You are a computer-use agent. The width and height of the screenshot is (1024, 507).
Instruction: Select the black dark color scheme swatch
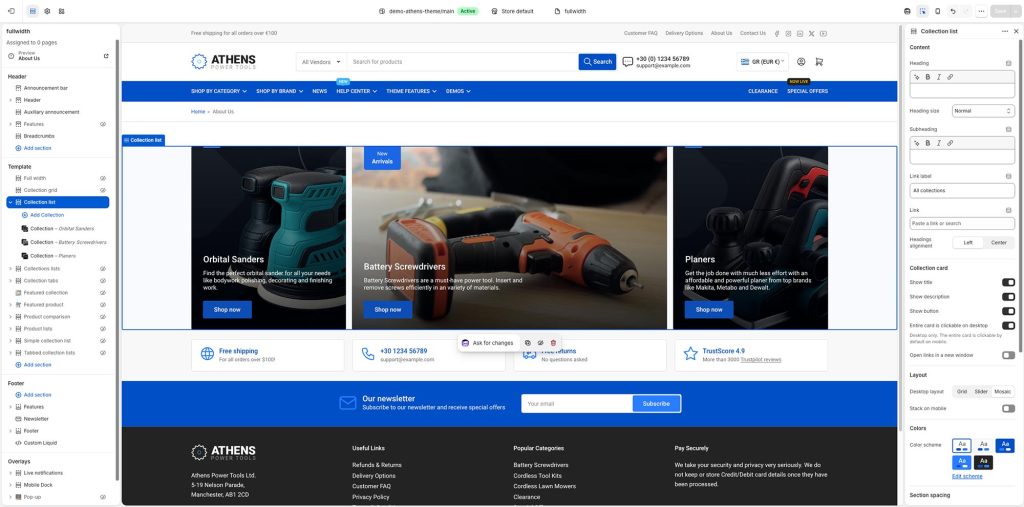tap(984, 463)
